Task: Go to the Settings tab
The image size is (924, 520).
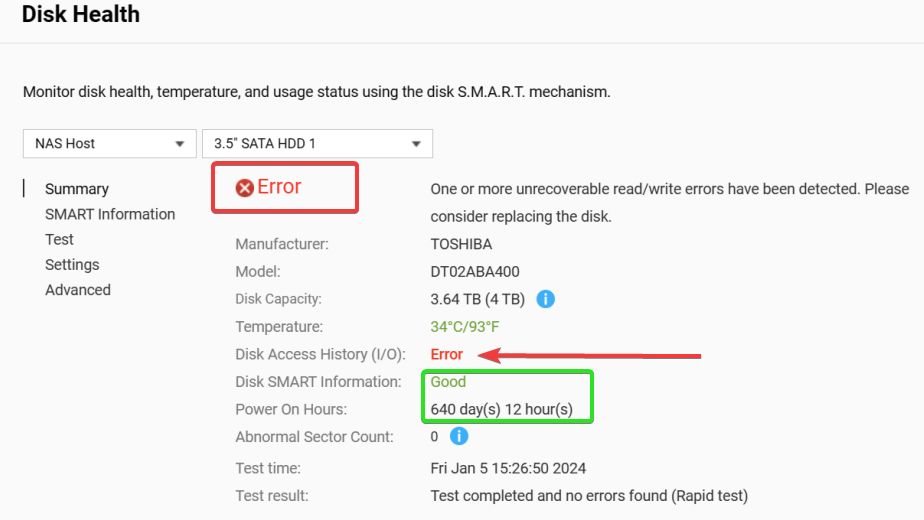Action: pyautogui.click(x=72, y=265)
